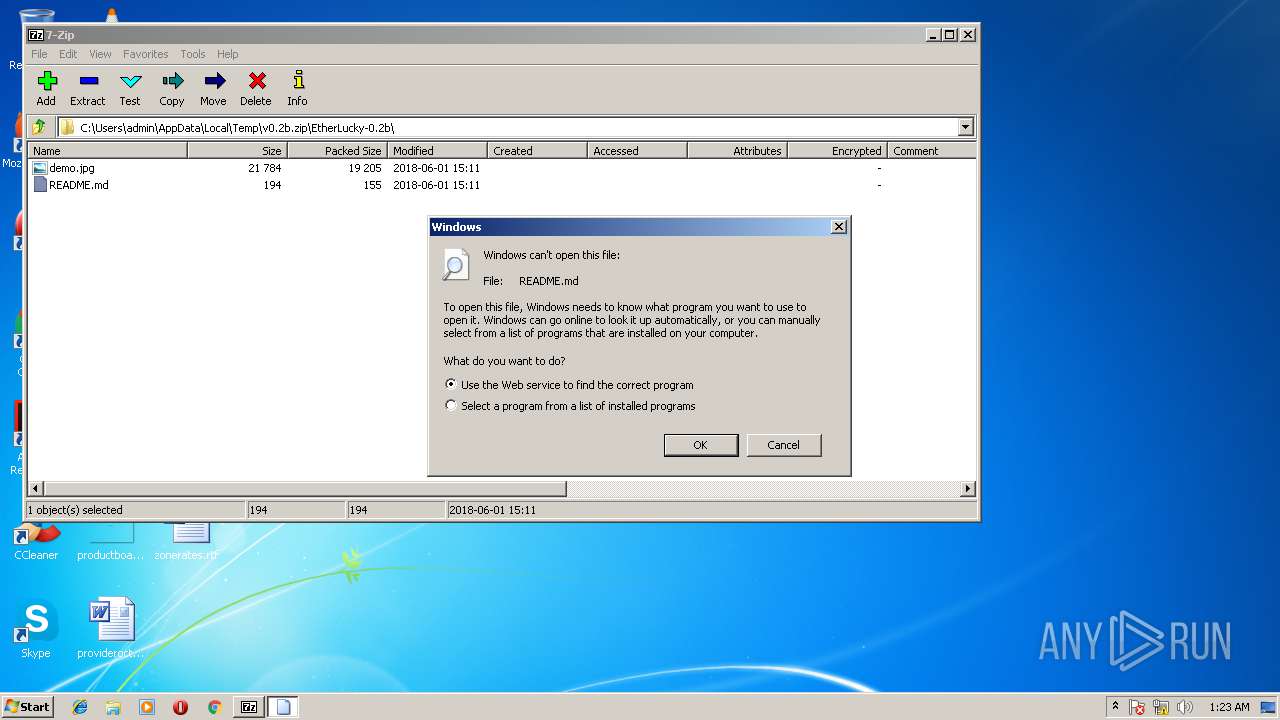Sort by Packed Size column header

(x=338, y=151)
